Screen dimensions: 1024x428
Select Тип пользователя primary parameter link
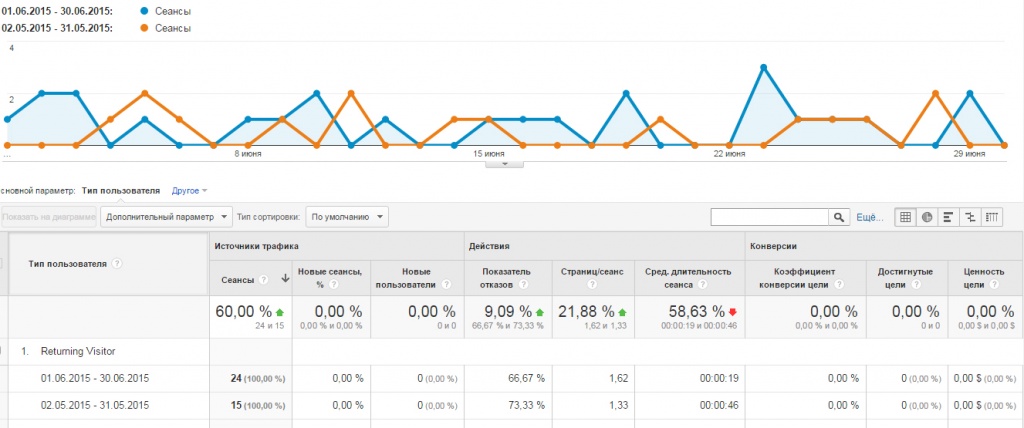tap(121, 191)
